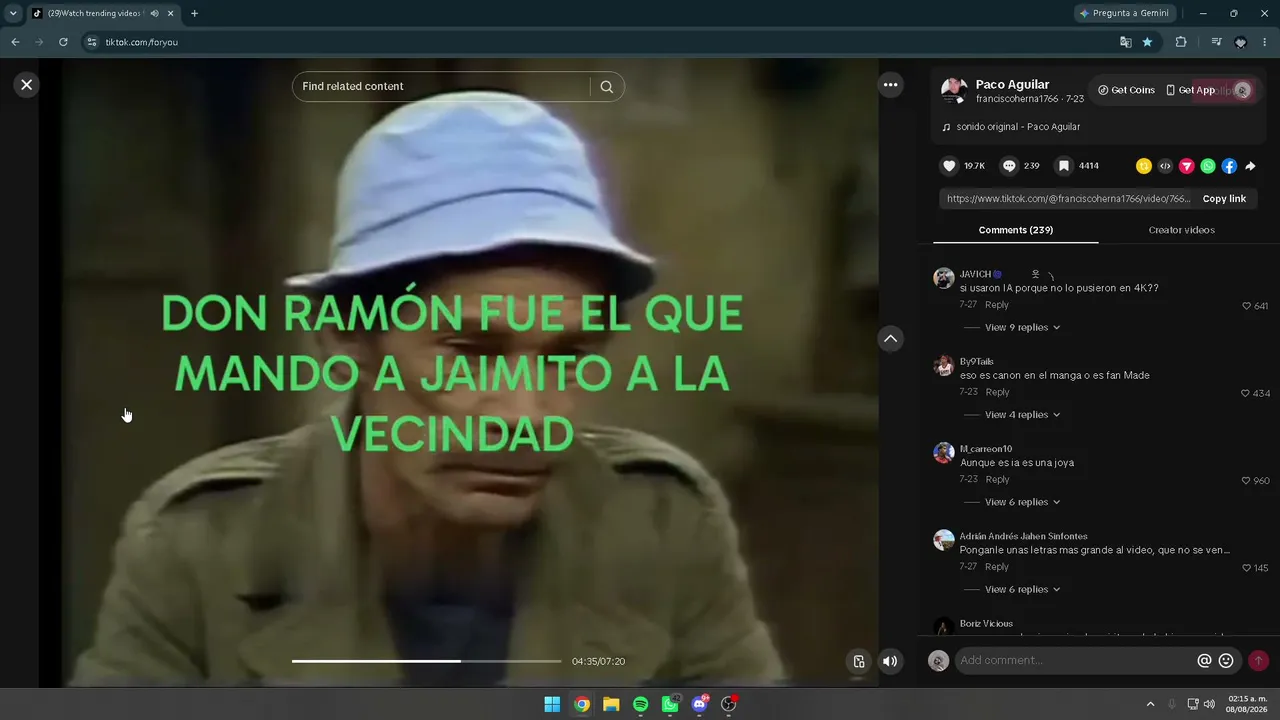
Task: Open WhatsApp from the taskbar
Action: tap(670, 704)
